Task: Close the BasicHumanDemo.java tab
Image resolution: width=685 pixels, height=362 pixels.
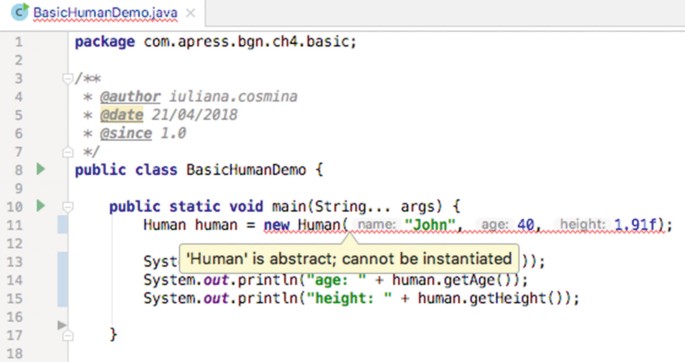Action: pyautogui.click(x=190, y=13)
